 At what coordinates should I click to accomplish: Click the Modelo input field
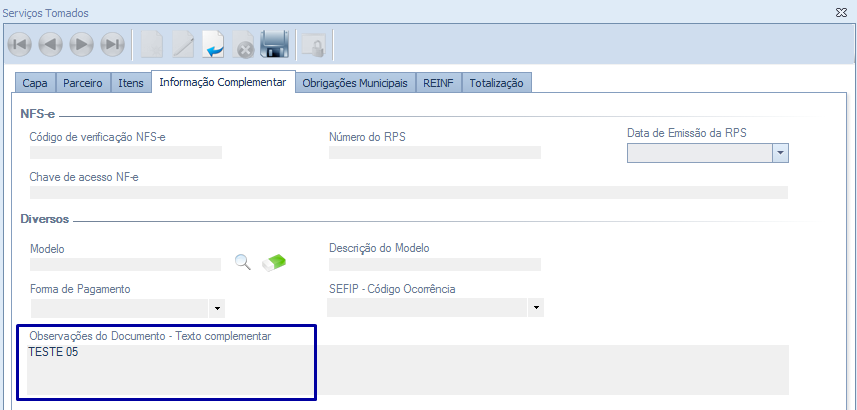point(125,265)
